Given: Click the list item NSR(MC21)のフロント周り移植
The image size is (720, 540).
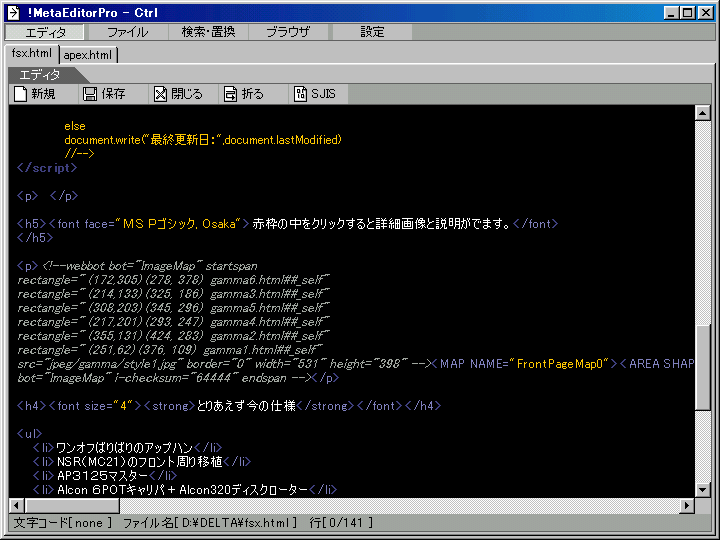Looking at the screenshot, I should (x=142, y=462).
